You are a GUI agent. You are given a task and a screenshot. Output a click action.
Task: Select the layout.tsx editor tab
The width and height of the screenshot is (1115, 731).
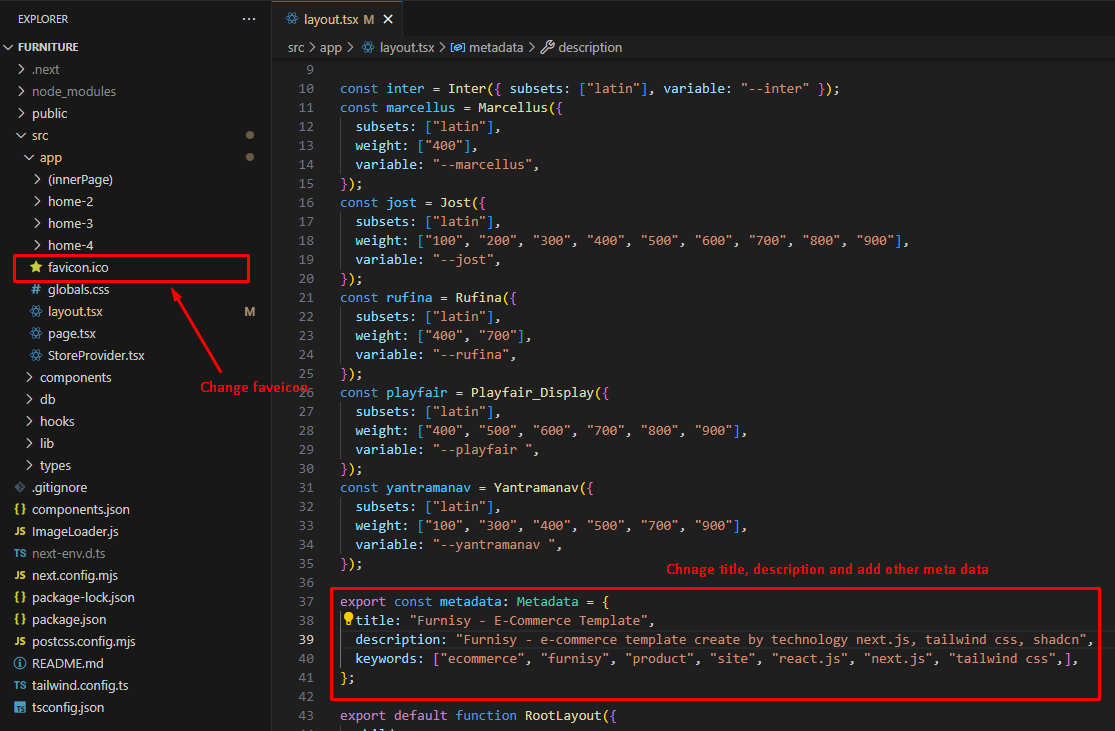click(x=329, y=19)
